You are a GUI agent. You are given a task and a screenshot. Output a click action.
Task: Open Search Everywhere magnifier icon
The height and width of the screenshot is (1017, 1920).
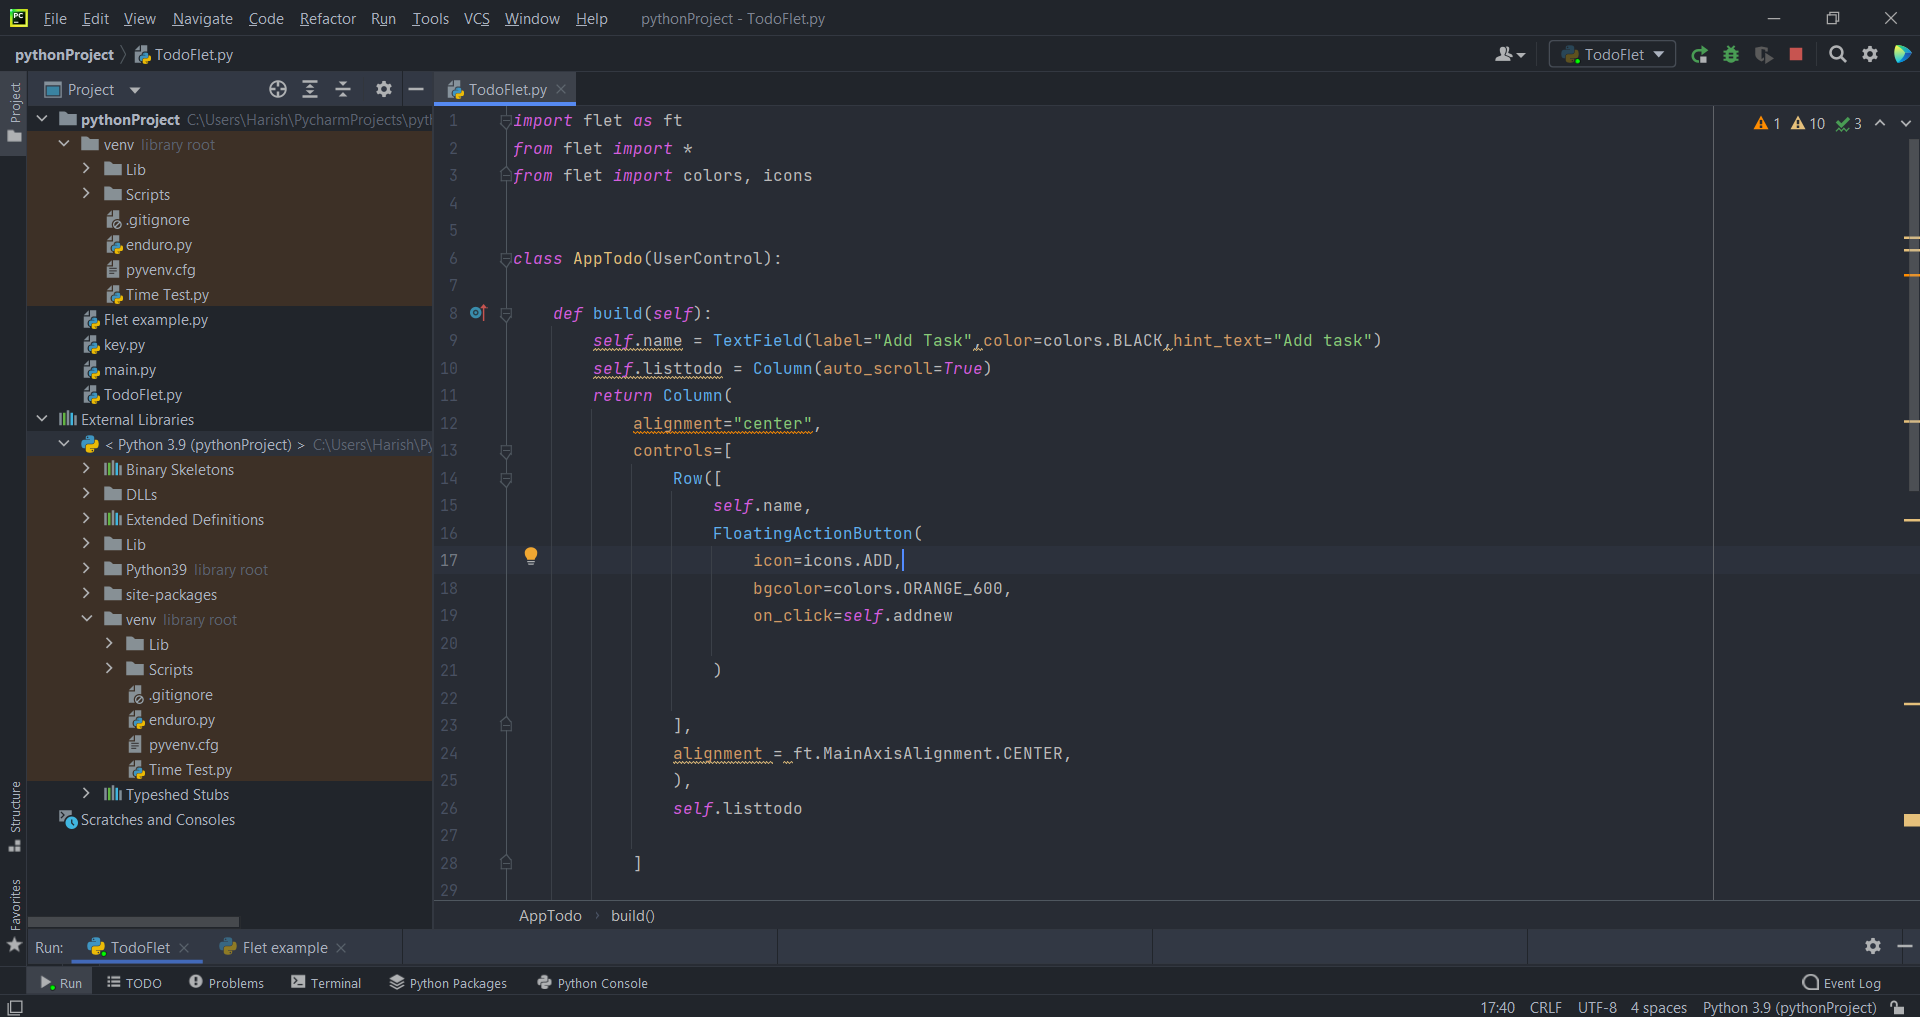coord(1837,55)
